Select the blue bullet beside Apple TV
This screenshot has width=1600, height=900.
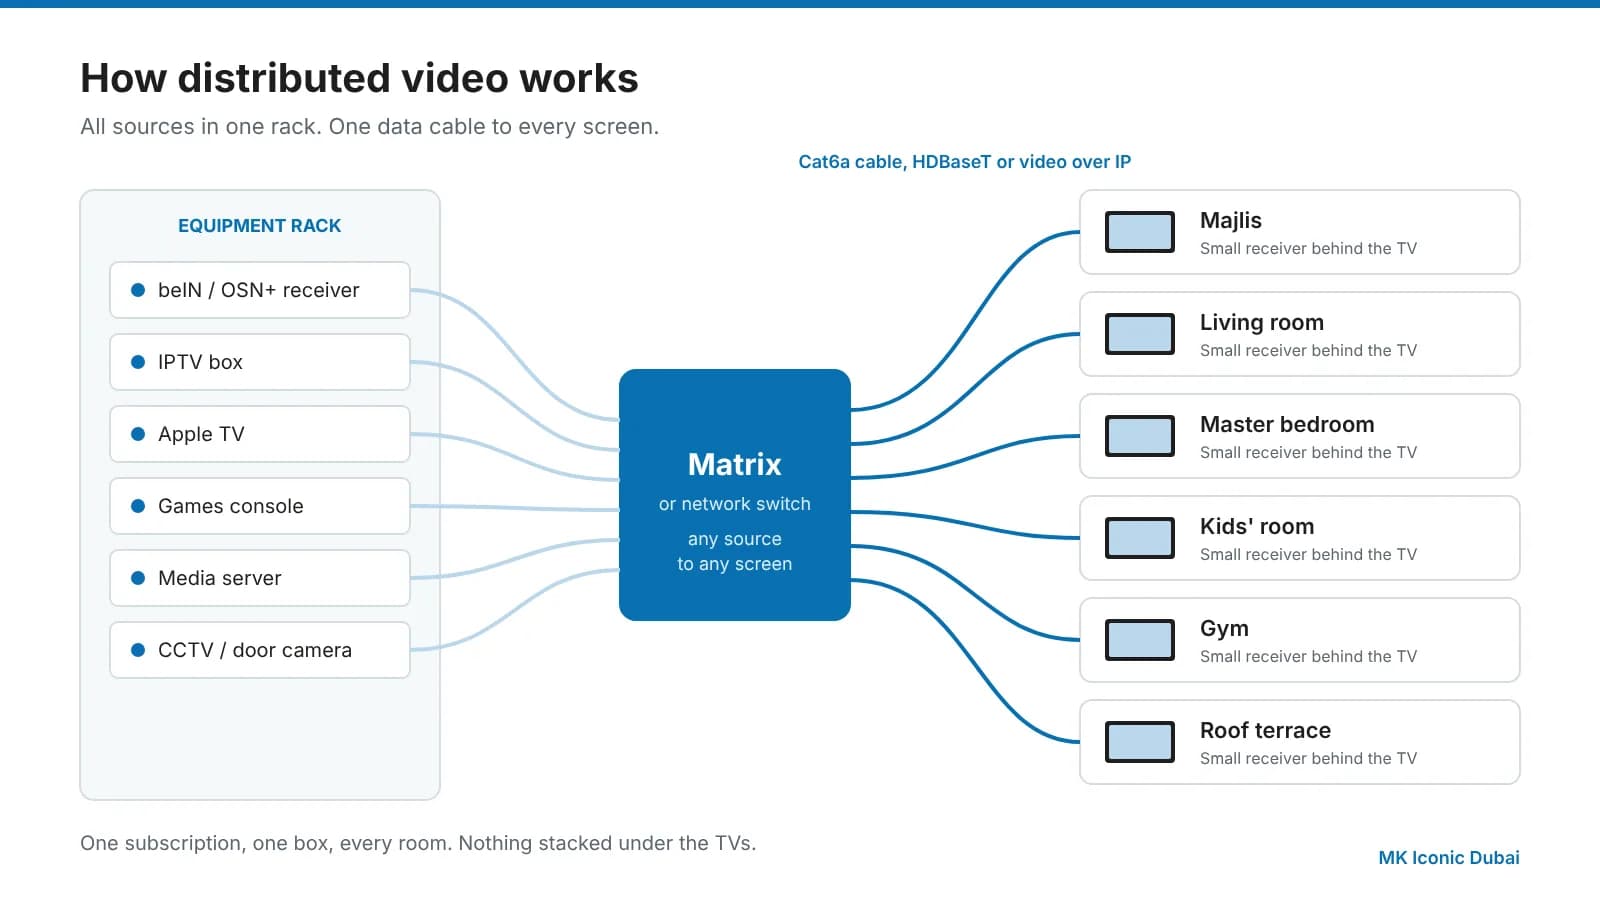click(138, 434)
